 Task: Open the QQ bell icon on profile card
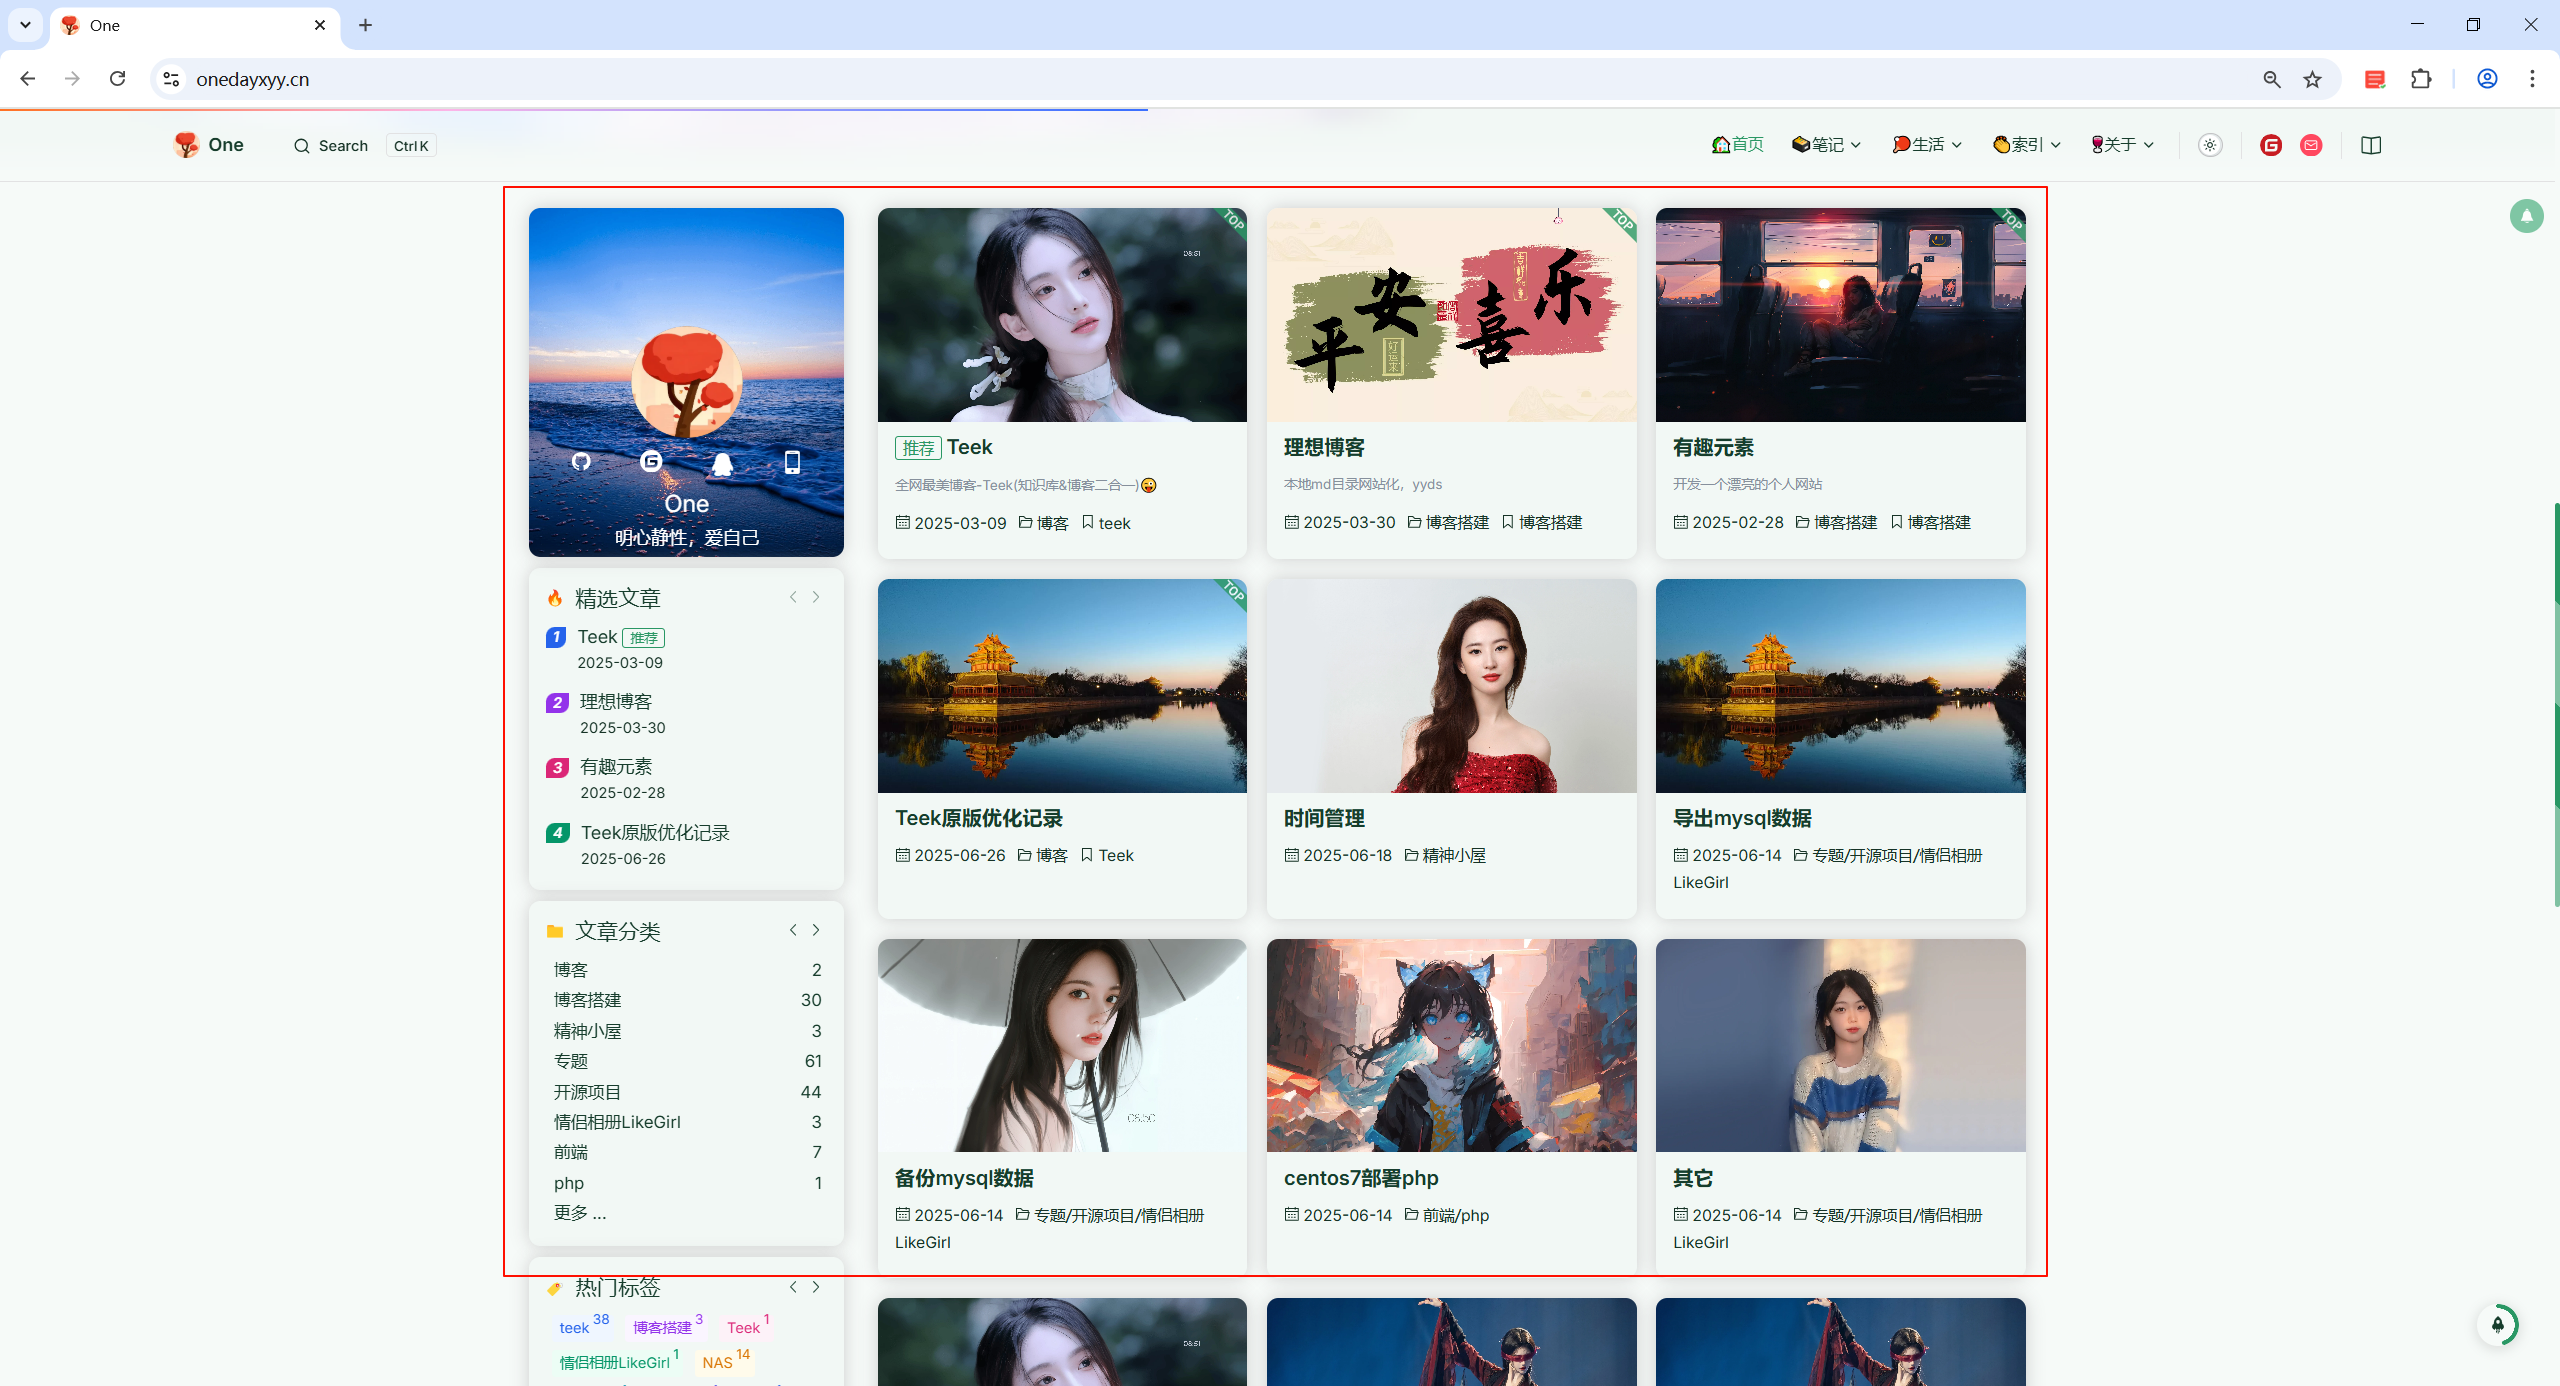pyautogui.click(x=722, y=463)
